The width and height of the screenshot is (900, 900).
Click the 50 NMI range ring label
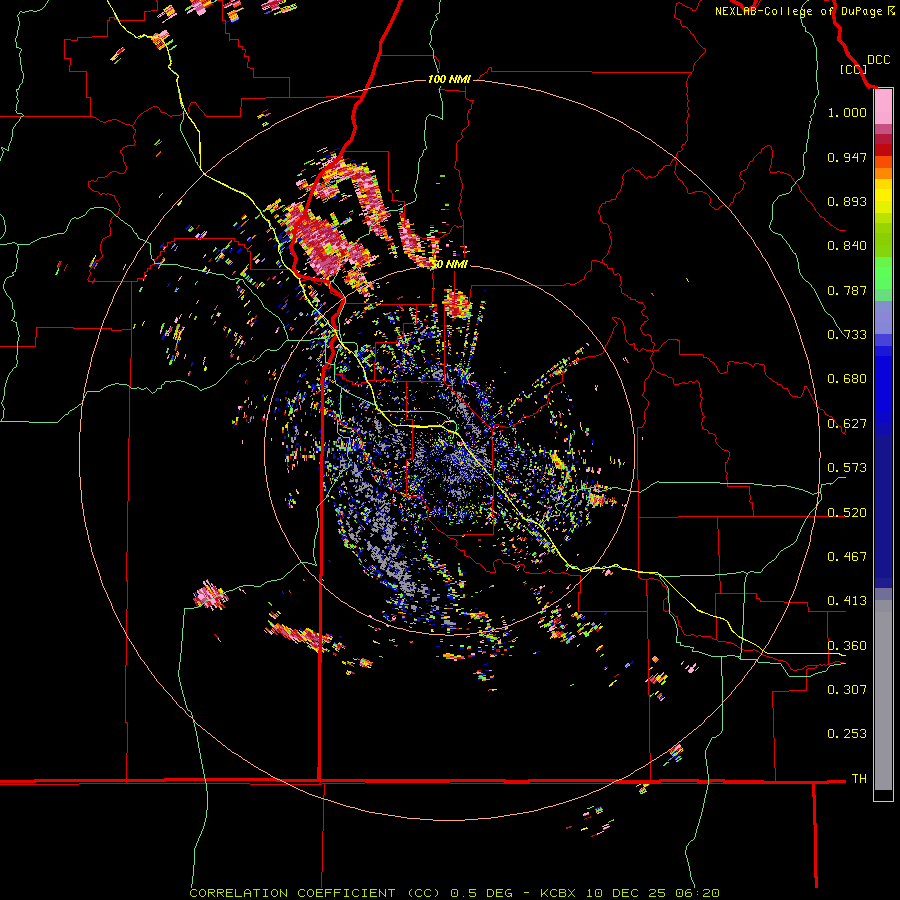point(449,265)
